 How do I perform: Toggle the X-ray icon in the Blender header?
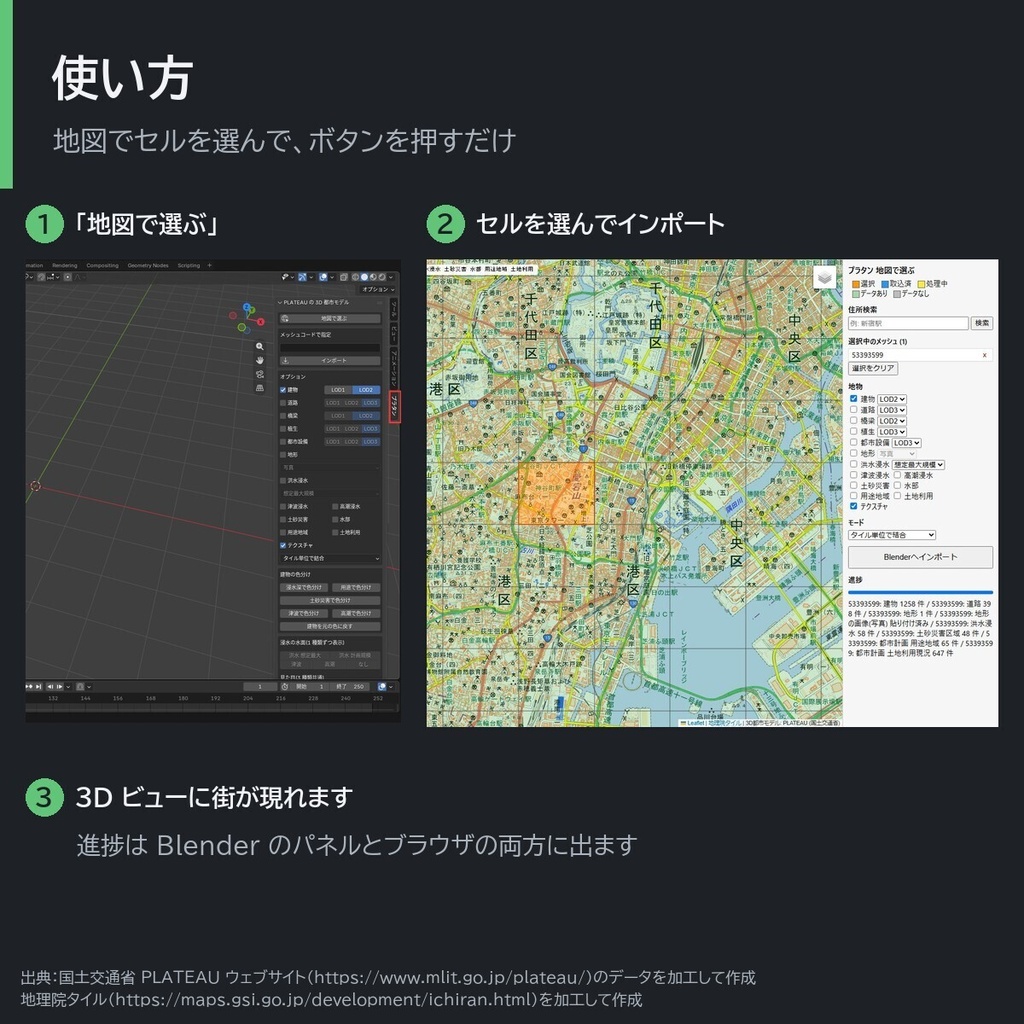click(344, 277)
